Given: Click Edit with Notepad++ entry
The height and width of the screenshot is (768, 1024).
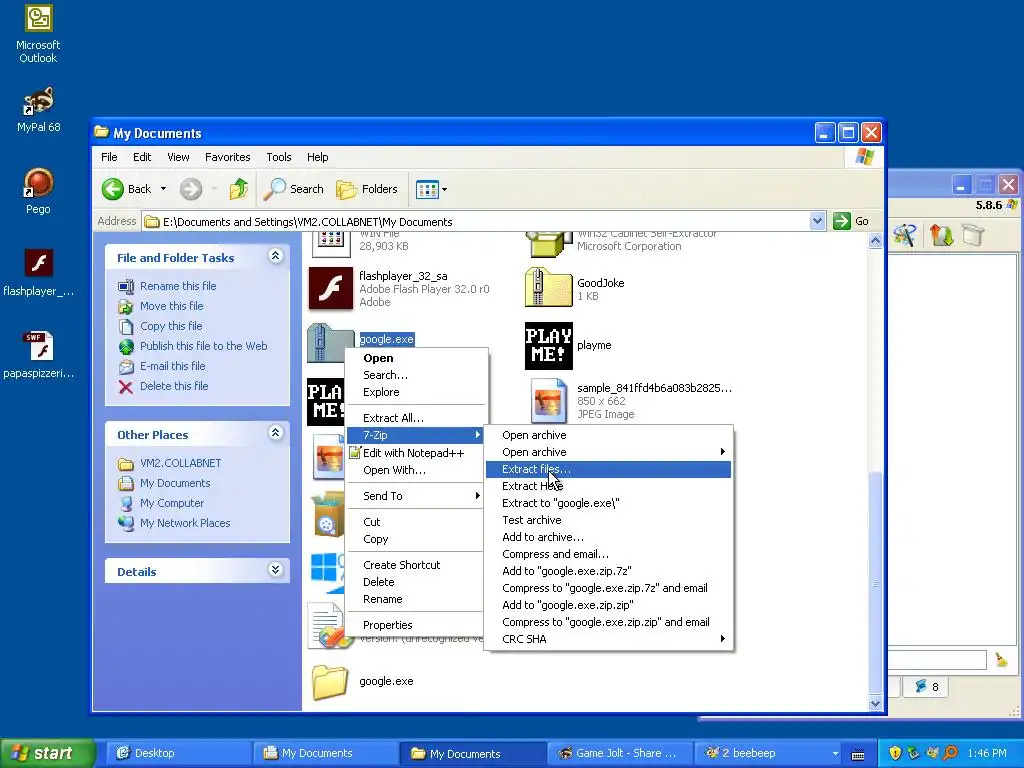Looking at the screenshot, I should click(417, 453).
